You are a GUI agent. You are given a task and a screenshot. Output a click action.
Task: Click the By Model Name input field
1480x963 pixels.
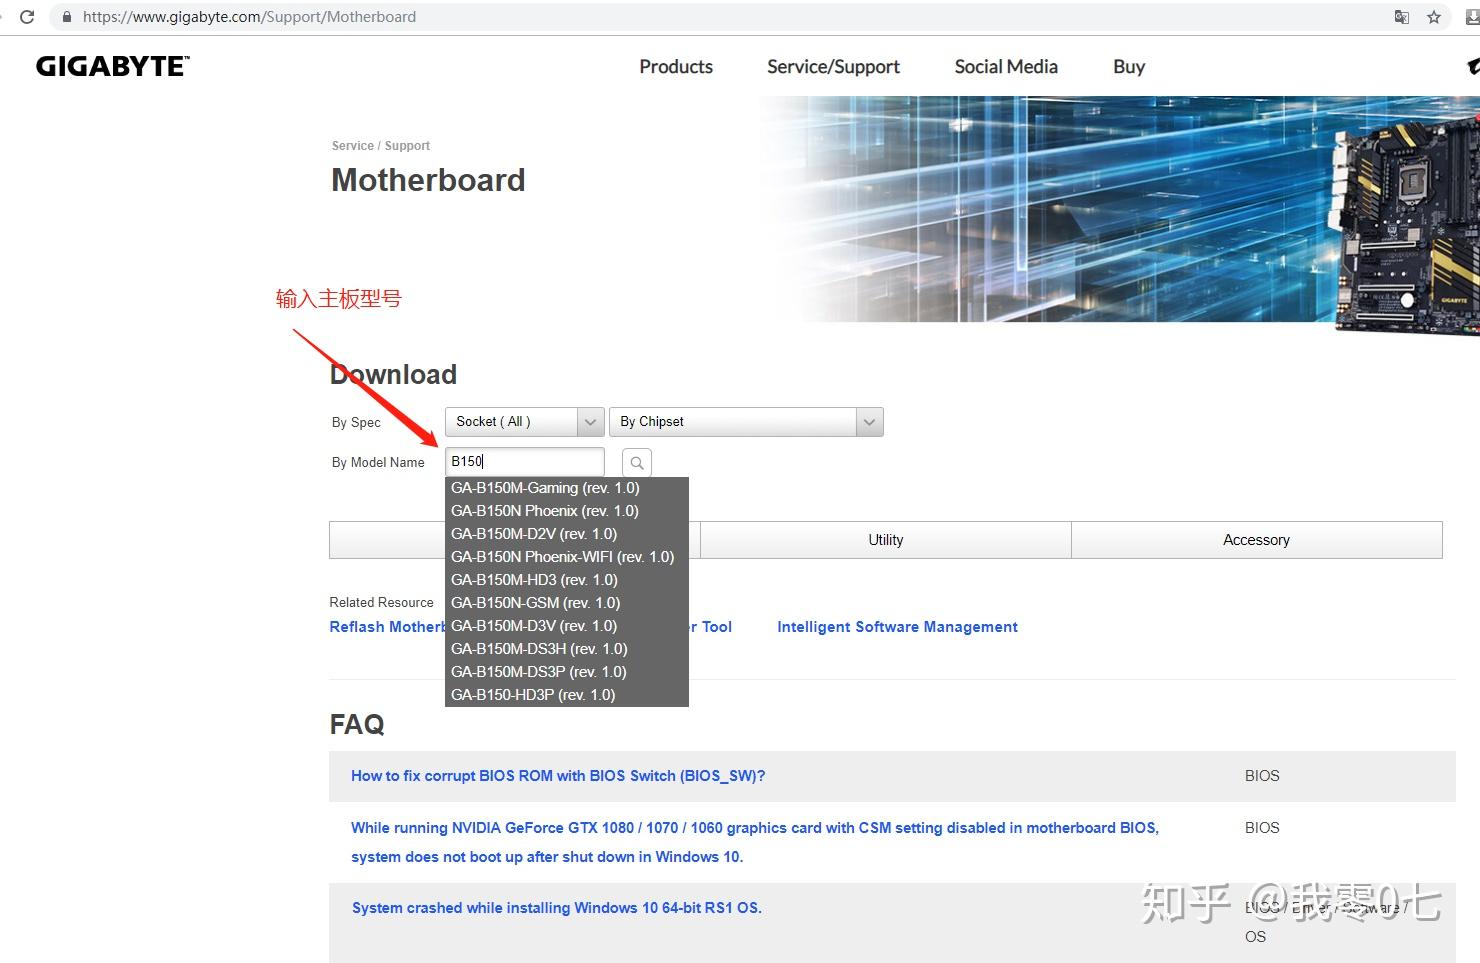[x=525, y=462]
